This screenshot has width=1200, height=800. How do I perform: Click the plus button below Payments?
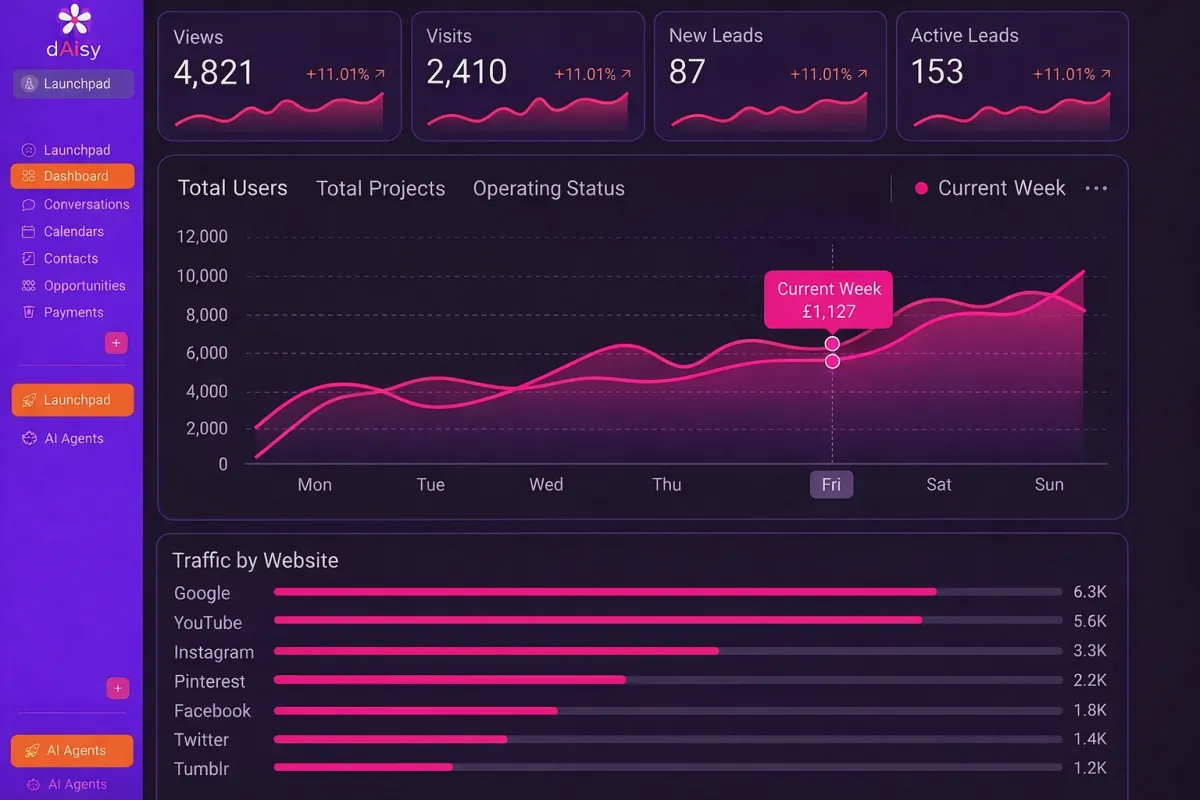pos(116,343)
